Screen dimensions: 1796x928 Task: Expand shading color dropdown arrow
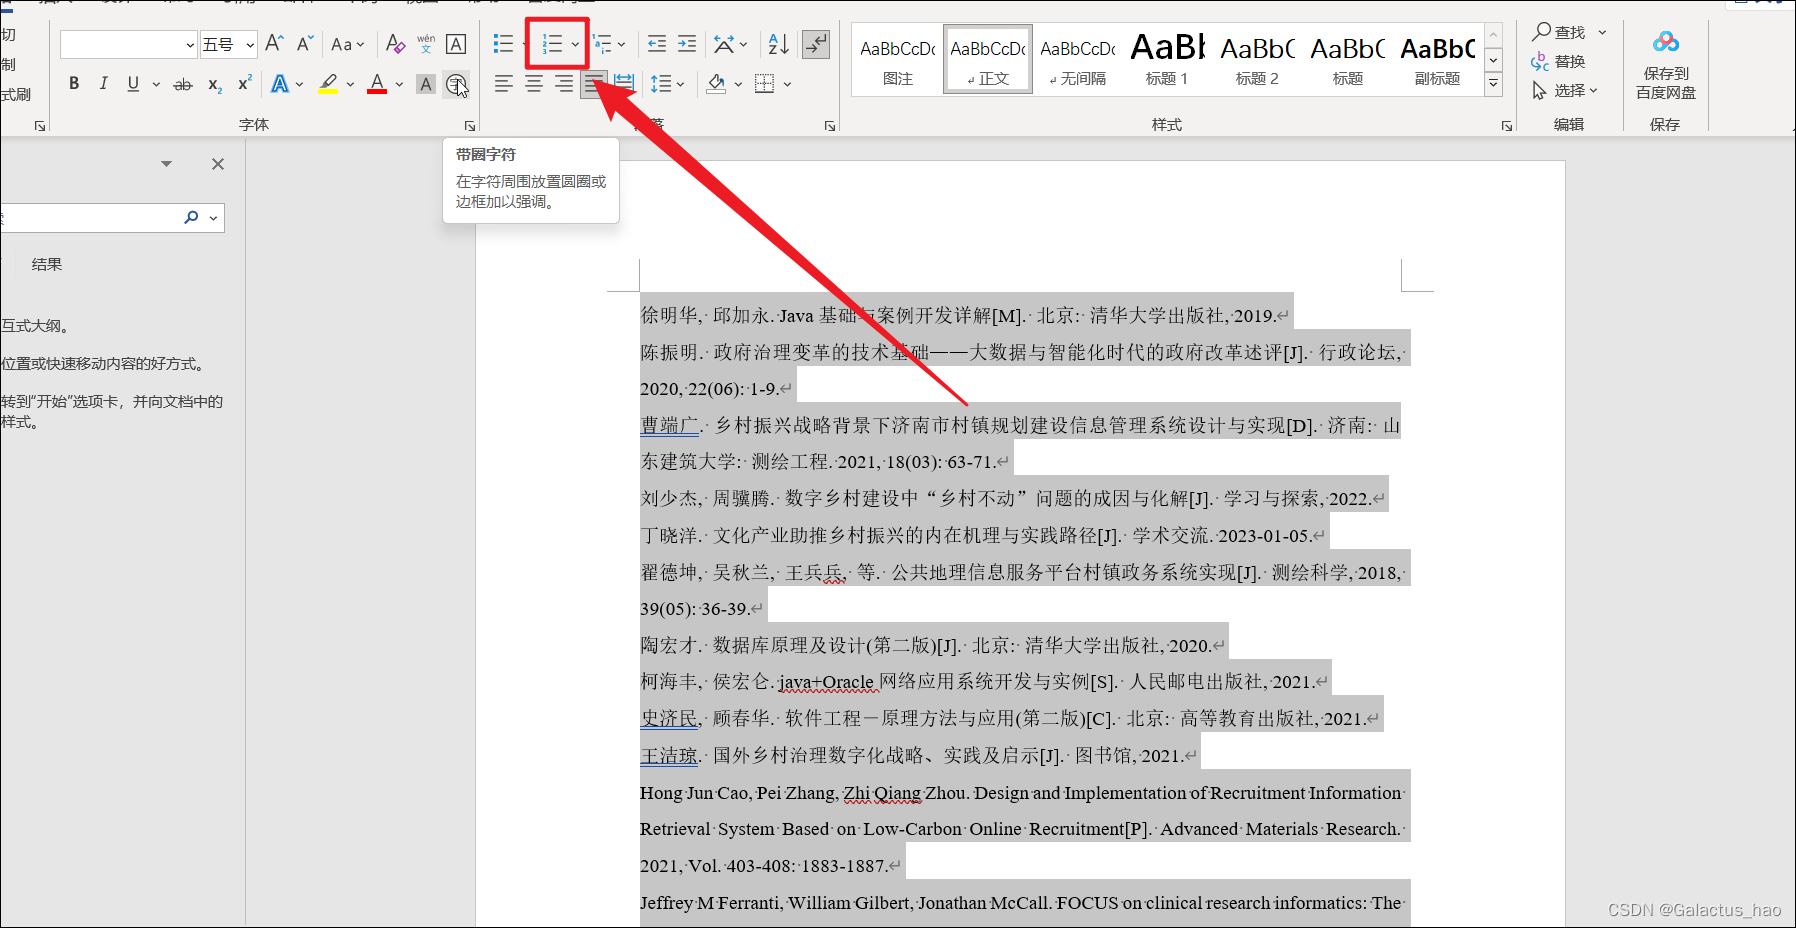pos(738,84)
